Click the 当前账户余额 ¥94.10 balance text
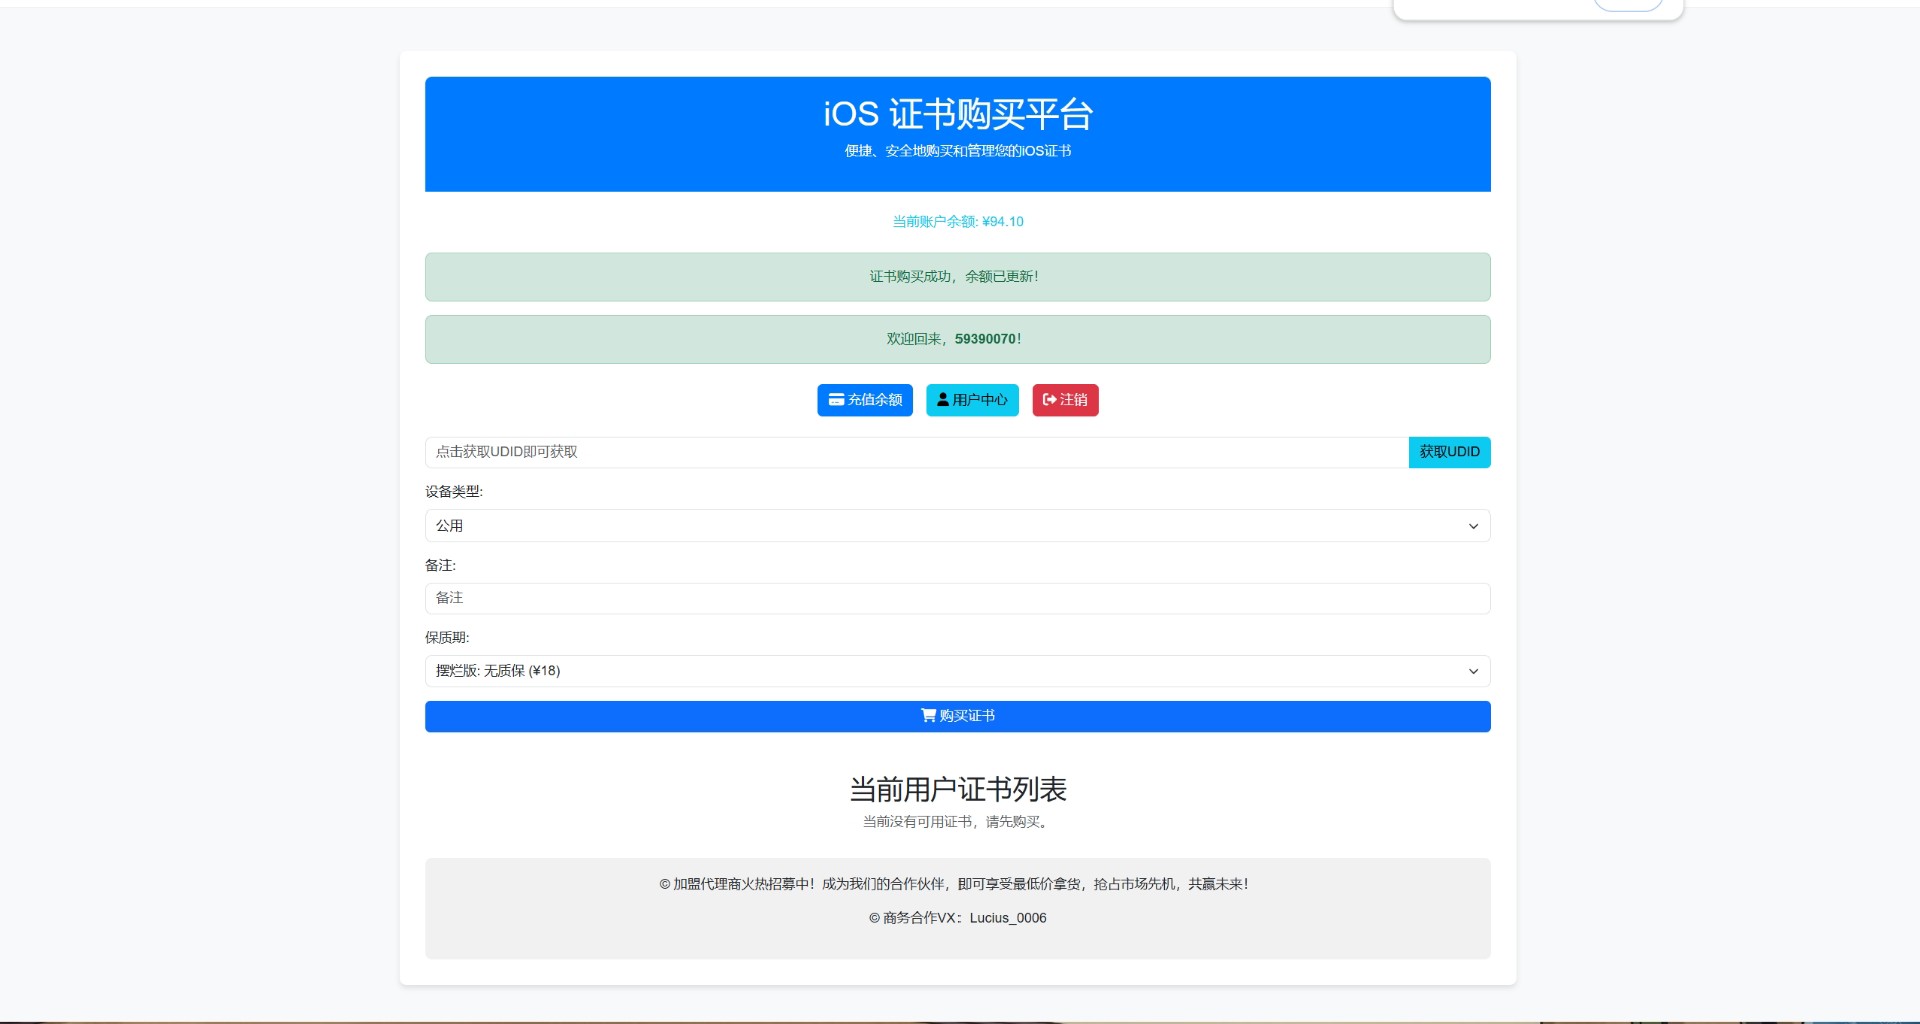The image size is (1920, 1024). [957, 222]
